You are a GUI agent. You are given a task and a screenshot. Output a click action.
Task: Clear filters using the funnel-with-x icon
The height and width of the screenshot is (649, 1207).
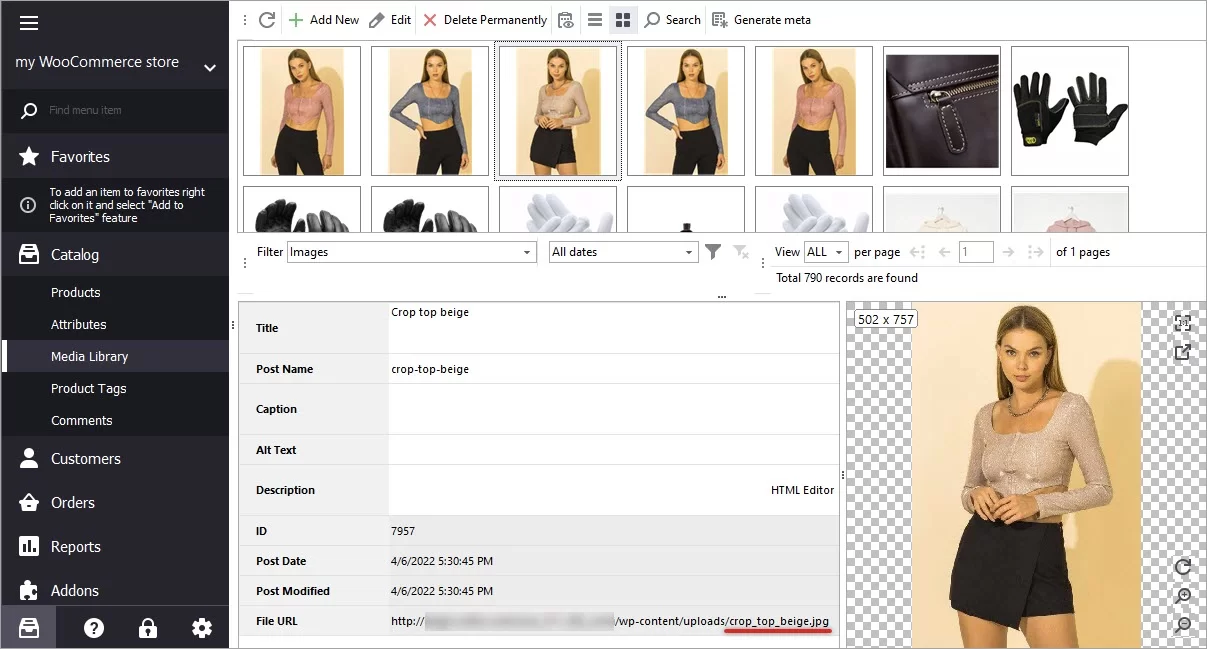click(740, 253)
